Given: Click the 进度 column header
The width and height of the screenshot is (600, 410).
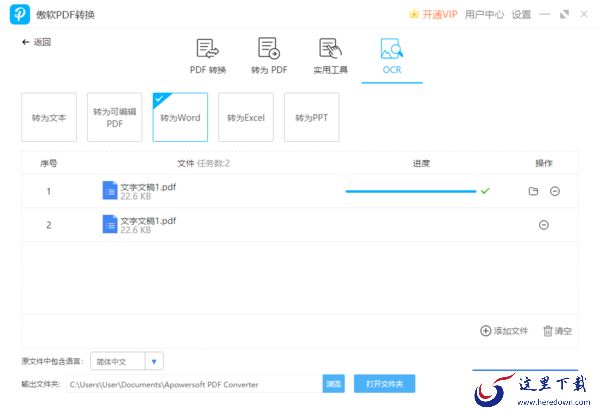Looking at the screenshot, I should pyautogui.click(x=421, y=163).
